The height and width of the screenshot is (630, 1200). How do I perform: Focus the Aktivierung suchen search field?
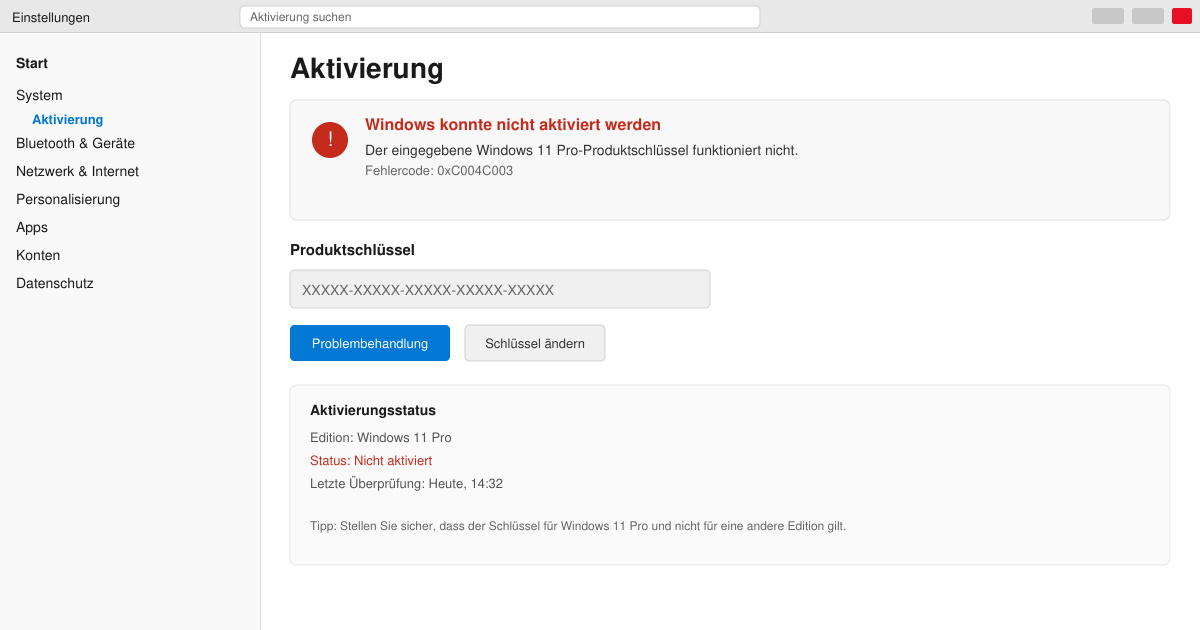click(500, 17)
